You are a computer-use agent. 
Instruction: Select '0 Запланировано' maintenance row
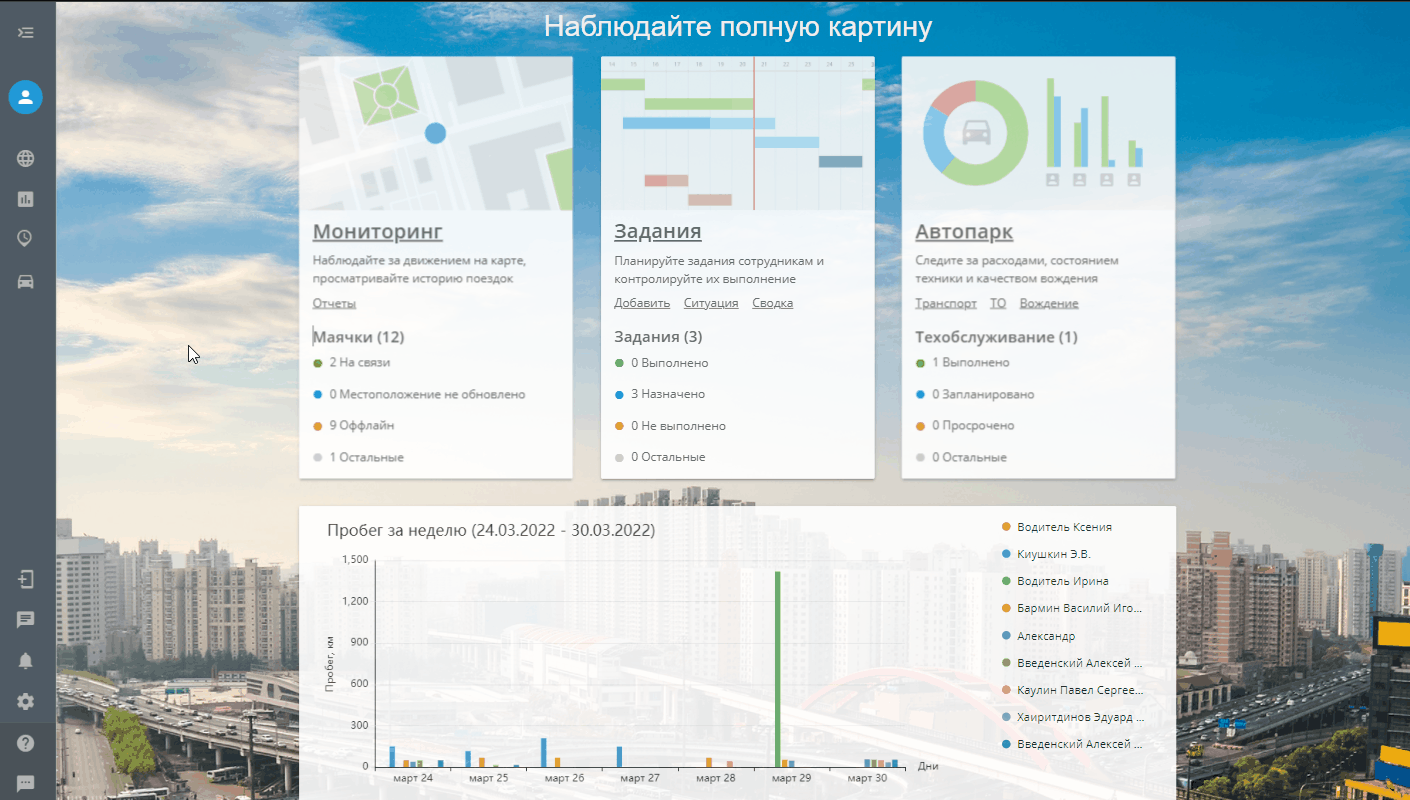[975, 394]
